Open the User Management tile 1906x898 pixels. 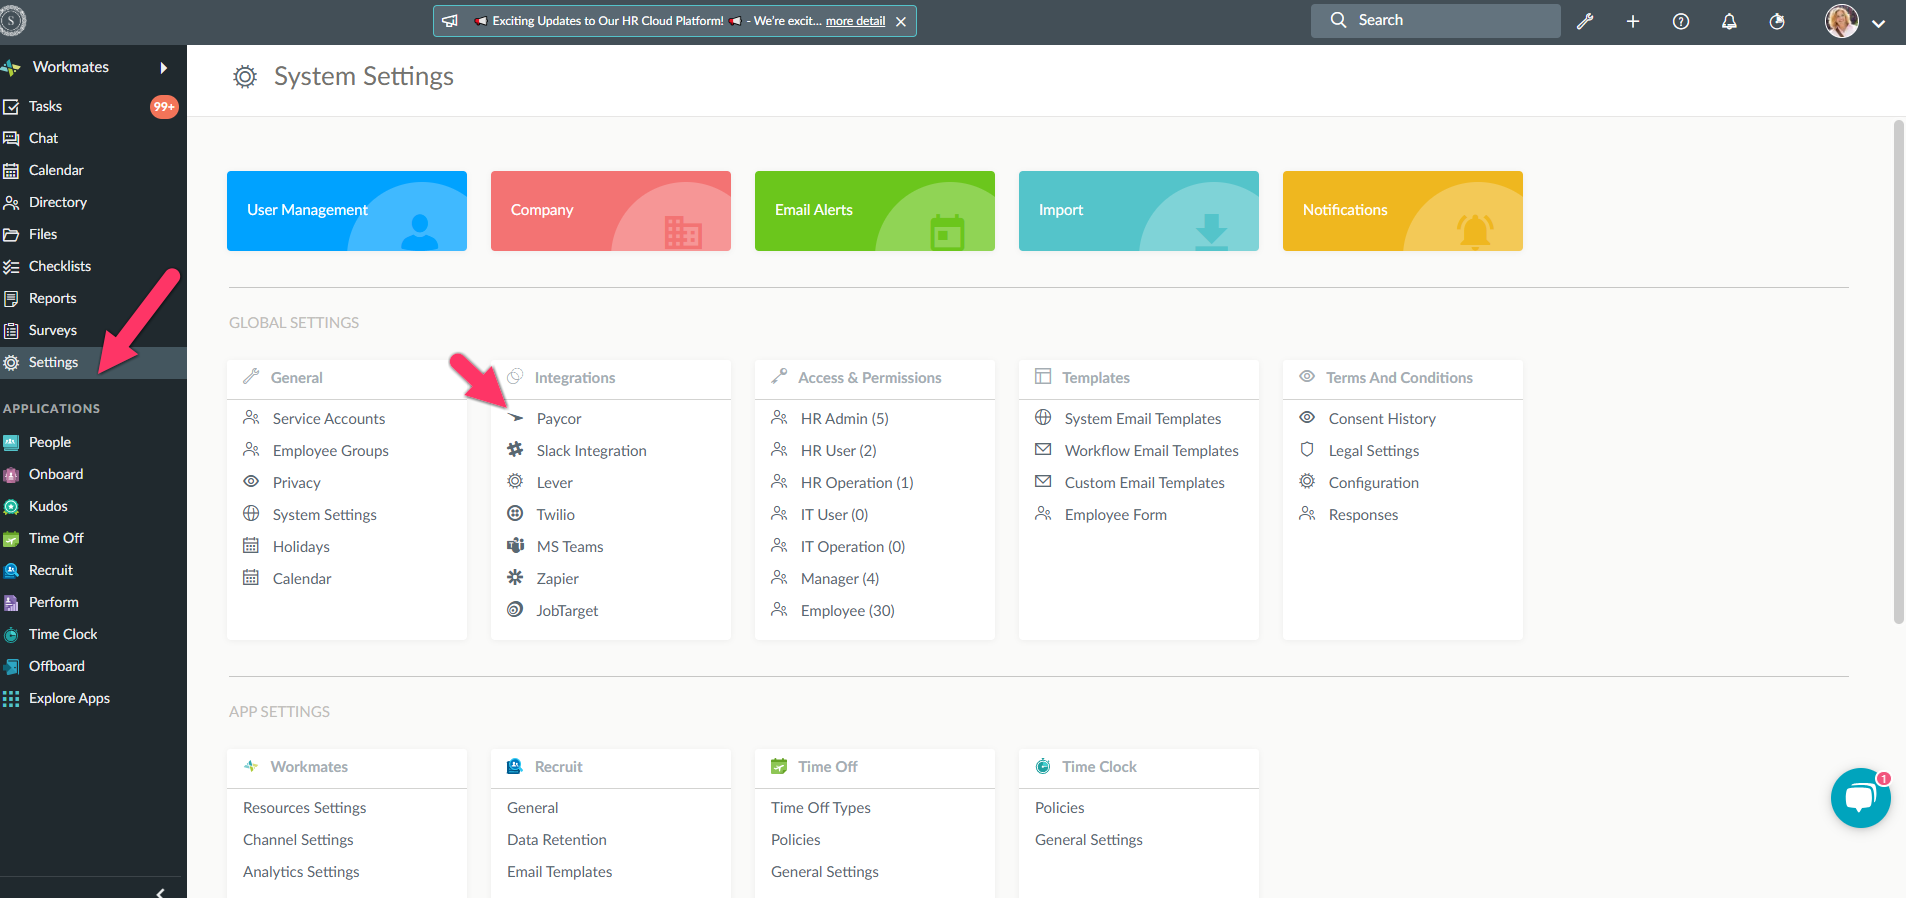click(346, 211)
